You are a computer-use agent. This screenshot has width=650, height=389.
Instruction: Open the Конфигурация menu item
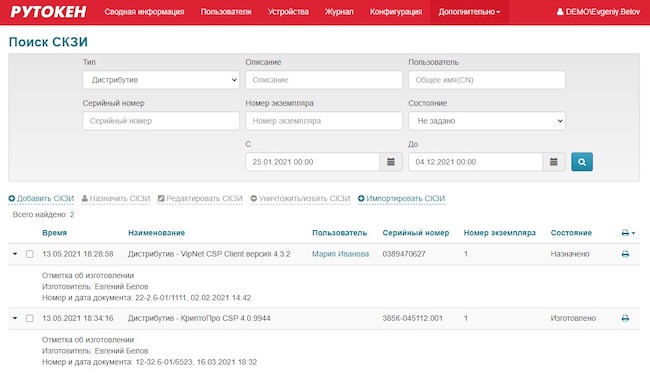pos(396,12)
